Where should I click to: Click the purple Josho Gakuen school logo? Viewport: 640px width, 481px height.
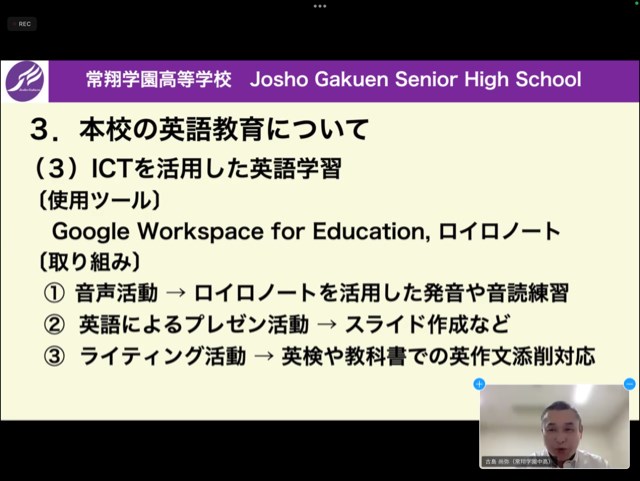coord(25,81)
